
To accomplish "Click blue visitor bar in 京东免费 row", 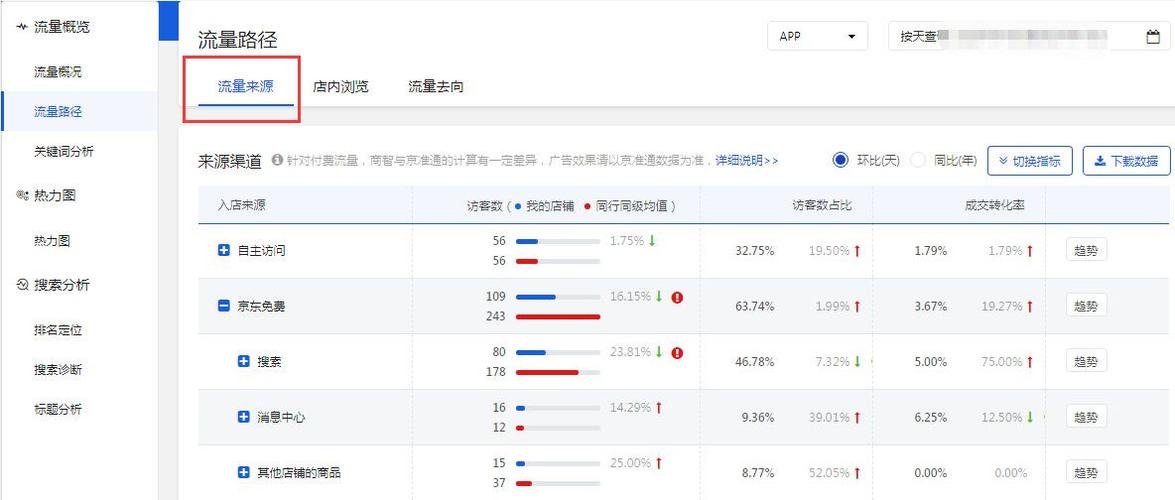I will 536,297.
